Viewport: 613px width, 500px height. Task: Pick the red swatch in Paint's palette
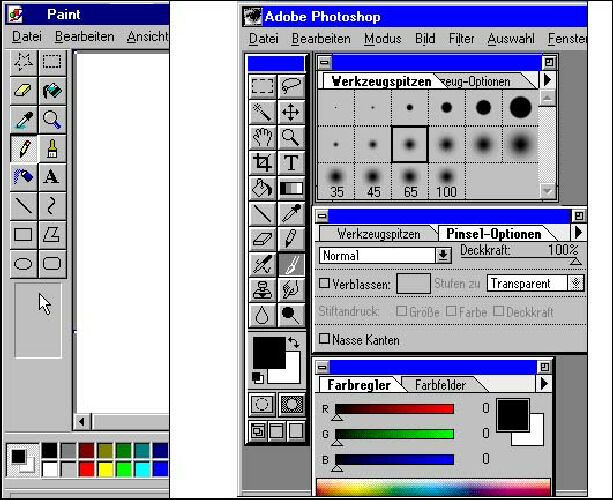86,469
